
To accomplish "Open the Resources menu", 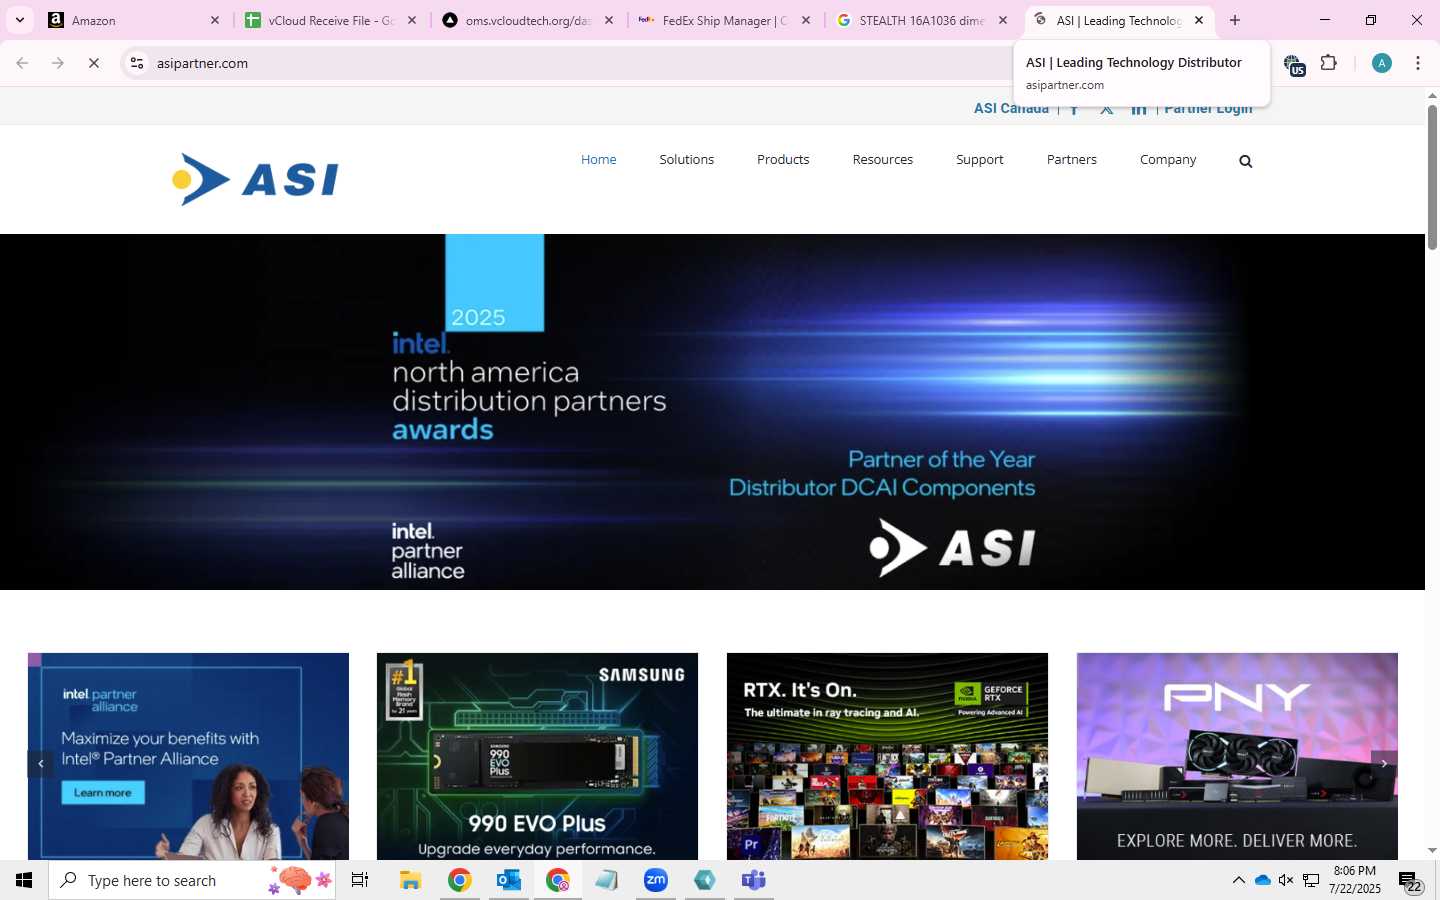I will pos(883,160).
